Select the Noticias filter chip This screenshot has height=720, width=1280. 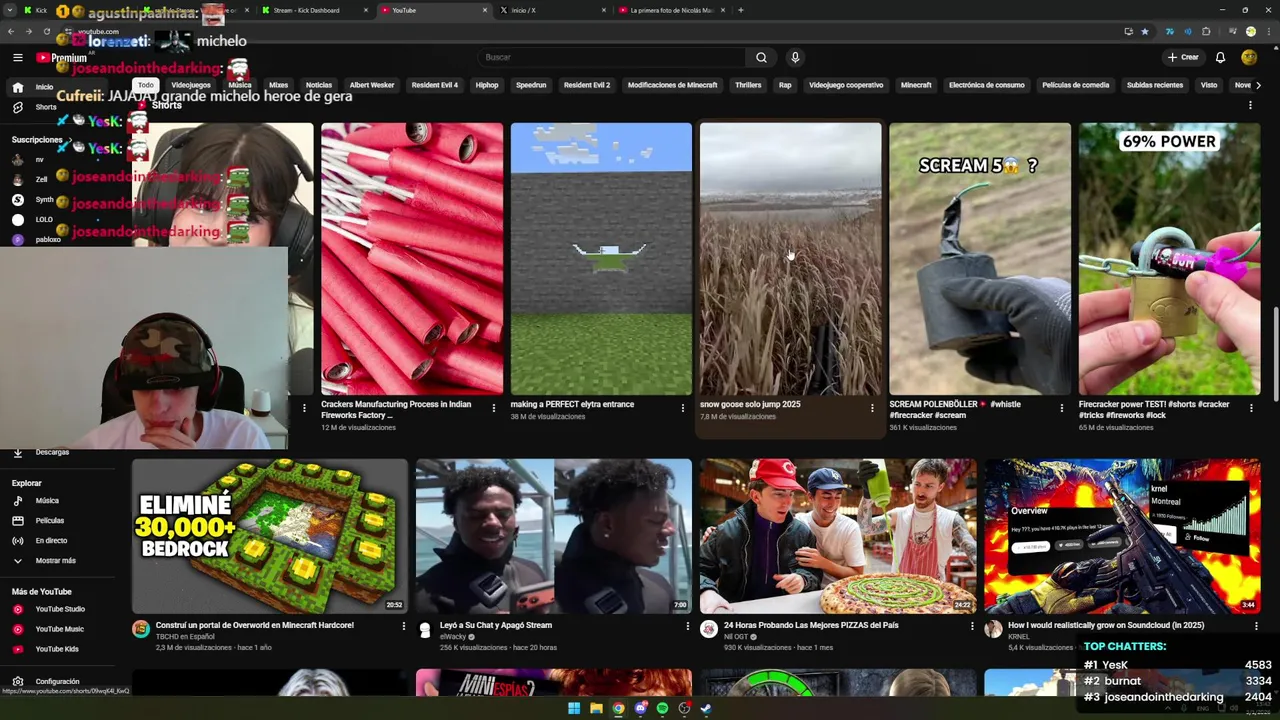pyautogui.click(x=319, y=85)
